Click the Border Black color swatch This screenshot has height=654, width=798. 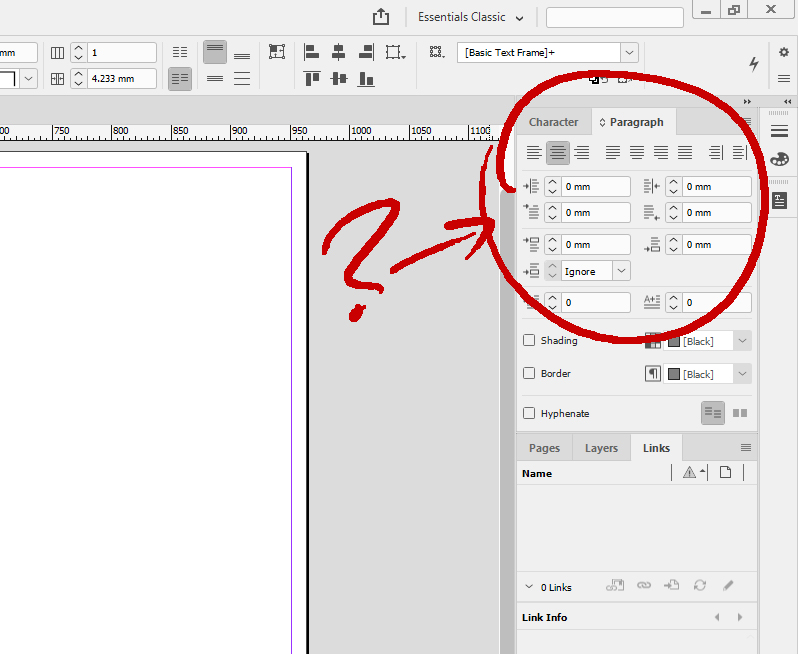pyautogui.click(x=674, y=374)
